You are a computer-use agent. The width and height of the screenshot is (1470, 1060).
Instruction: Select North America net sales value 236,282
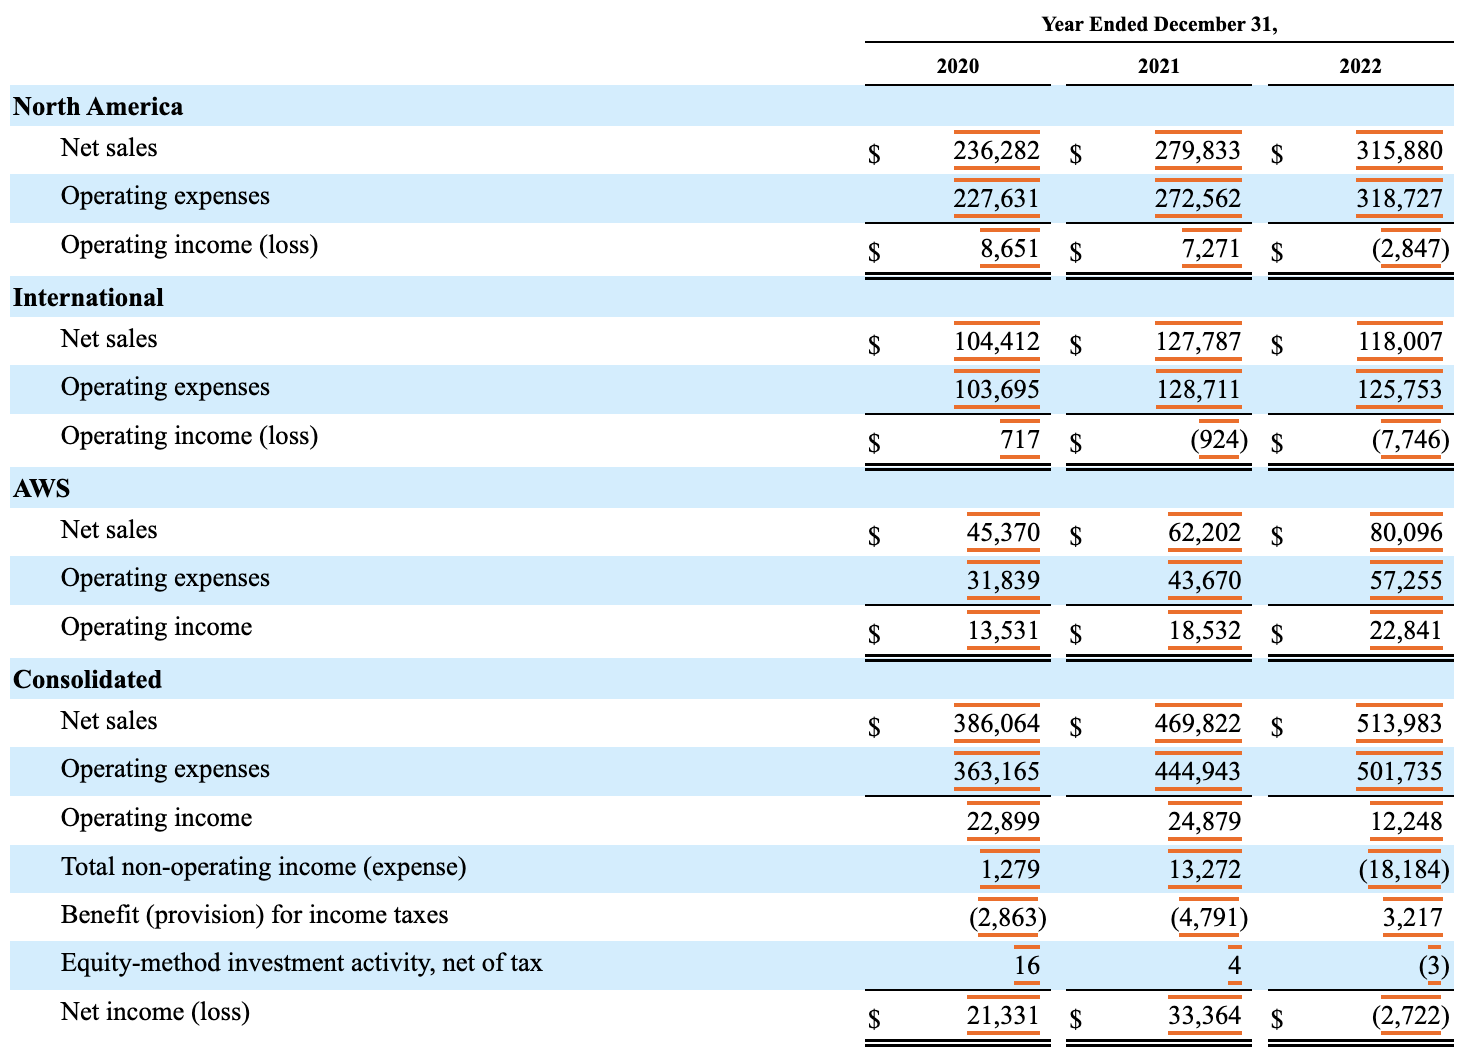(x=996, y=151)
